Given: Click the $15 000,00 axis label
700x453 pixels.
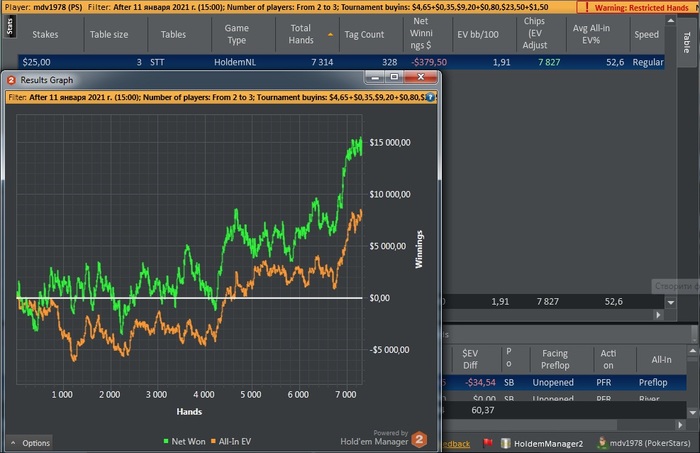Looking at the screenshot, I should (x=390, y=142).
